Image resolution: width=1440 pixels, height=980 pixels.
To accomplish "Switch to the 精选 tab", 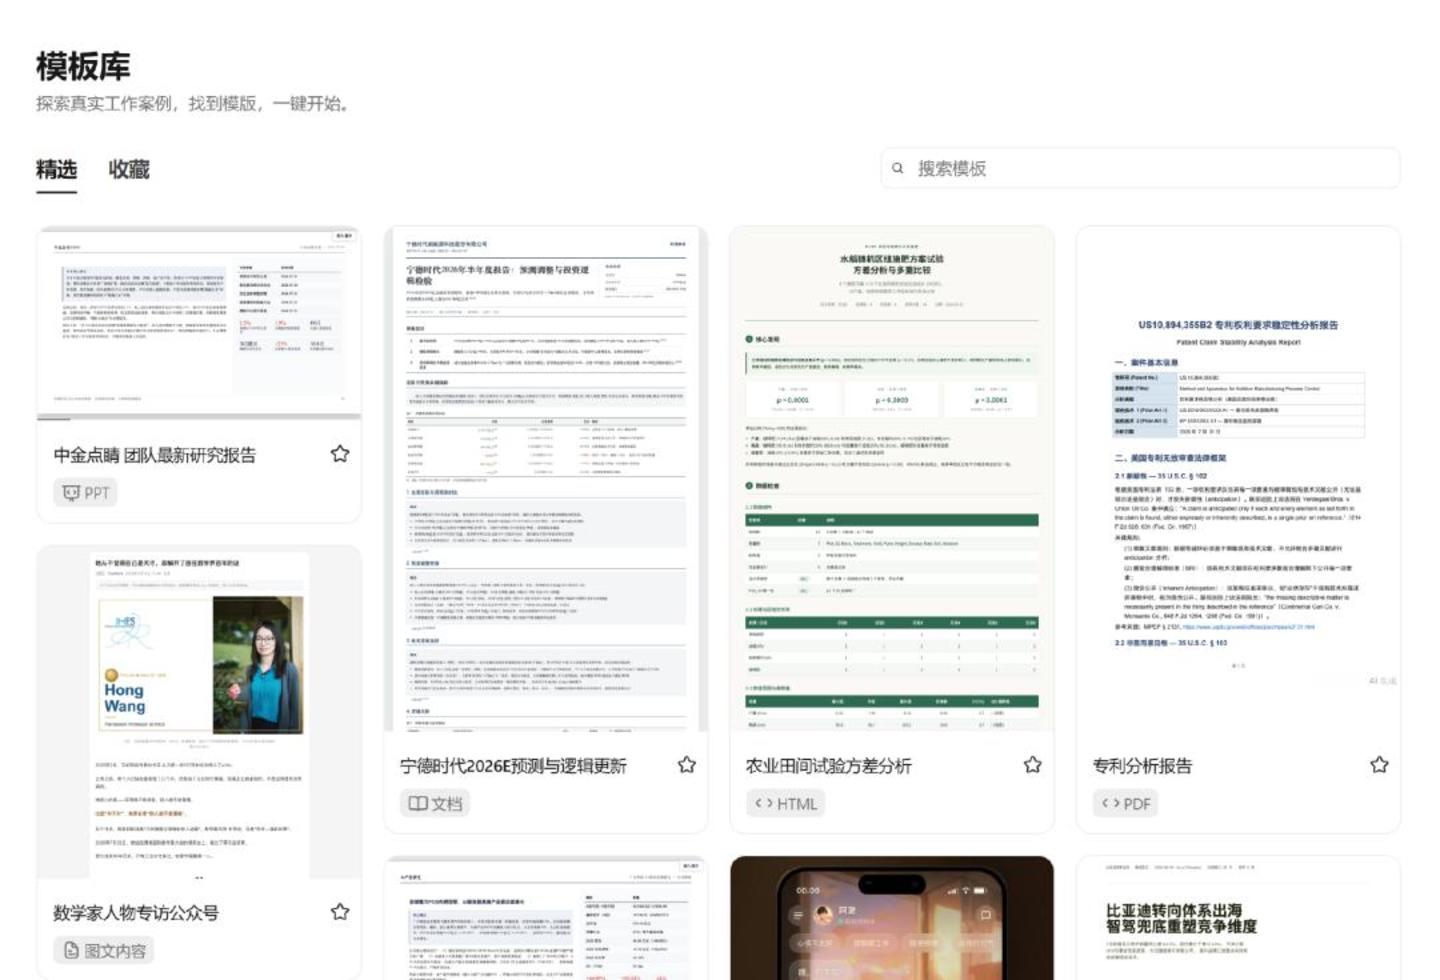I will pos(56,169).
